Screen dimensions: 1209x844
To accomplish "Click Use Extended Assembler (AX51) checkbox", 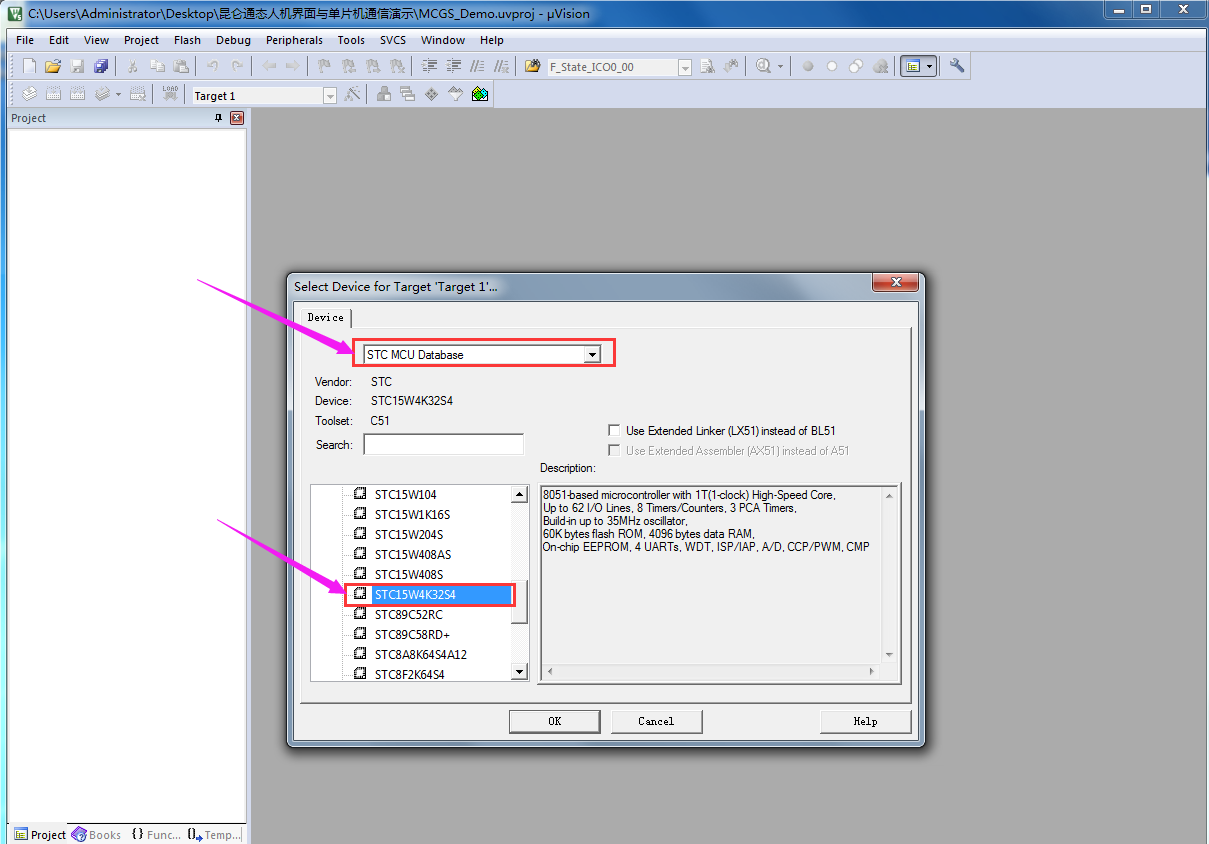I will click(614, 451).
